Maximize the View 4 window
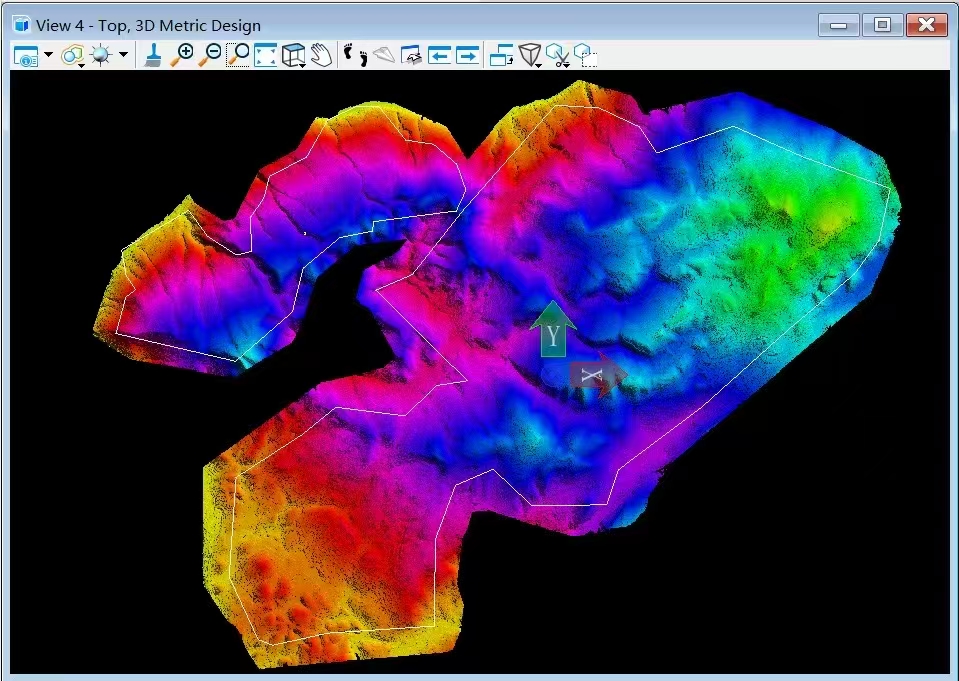This screenshot has width=959, height=681. tap(882, 24)
